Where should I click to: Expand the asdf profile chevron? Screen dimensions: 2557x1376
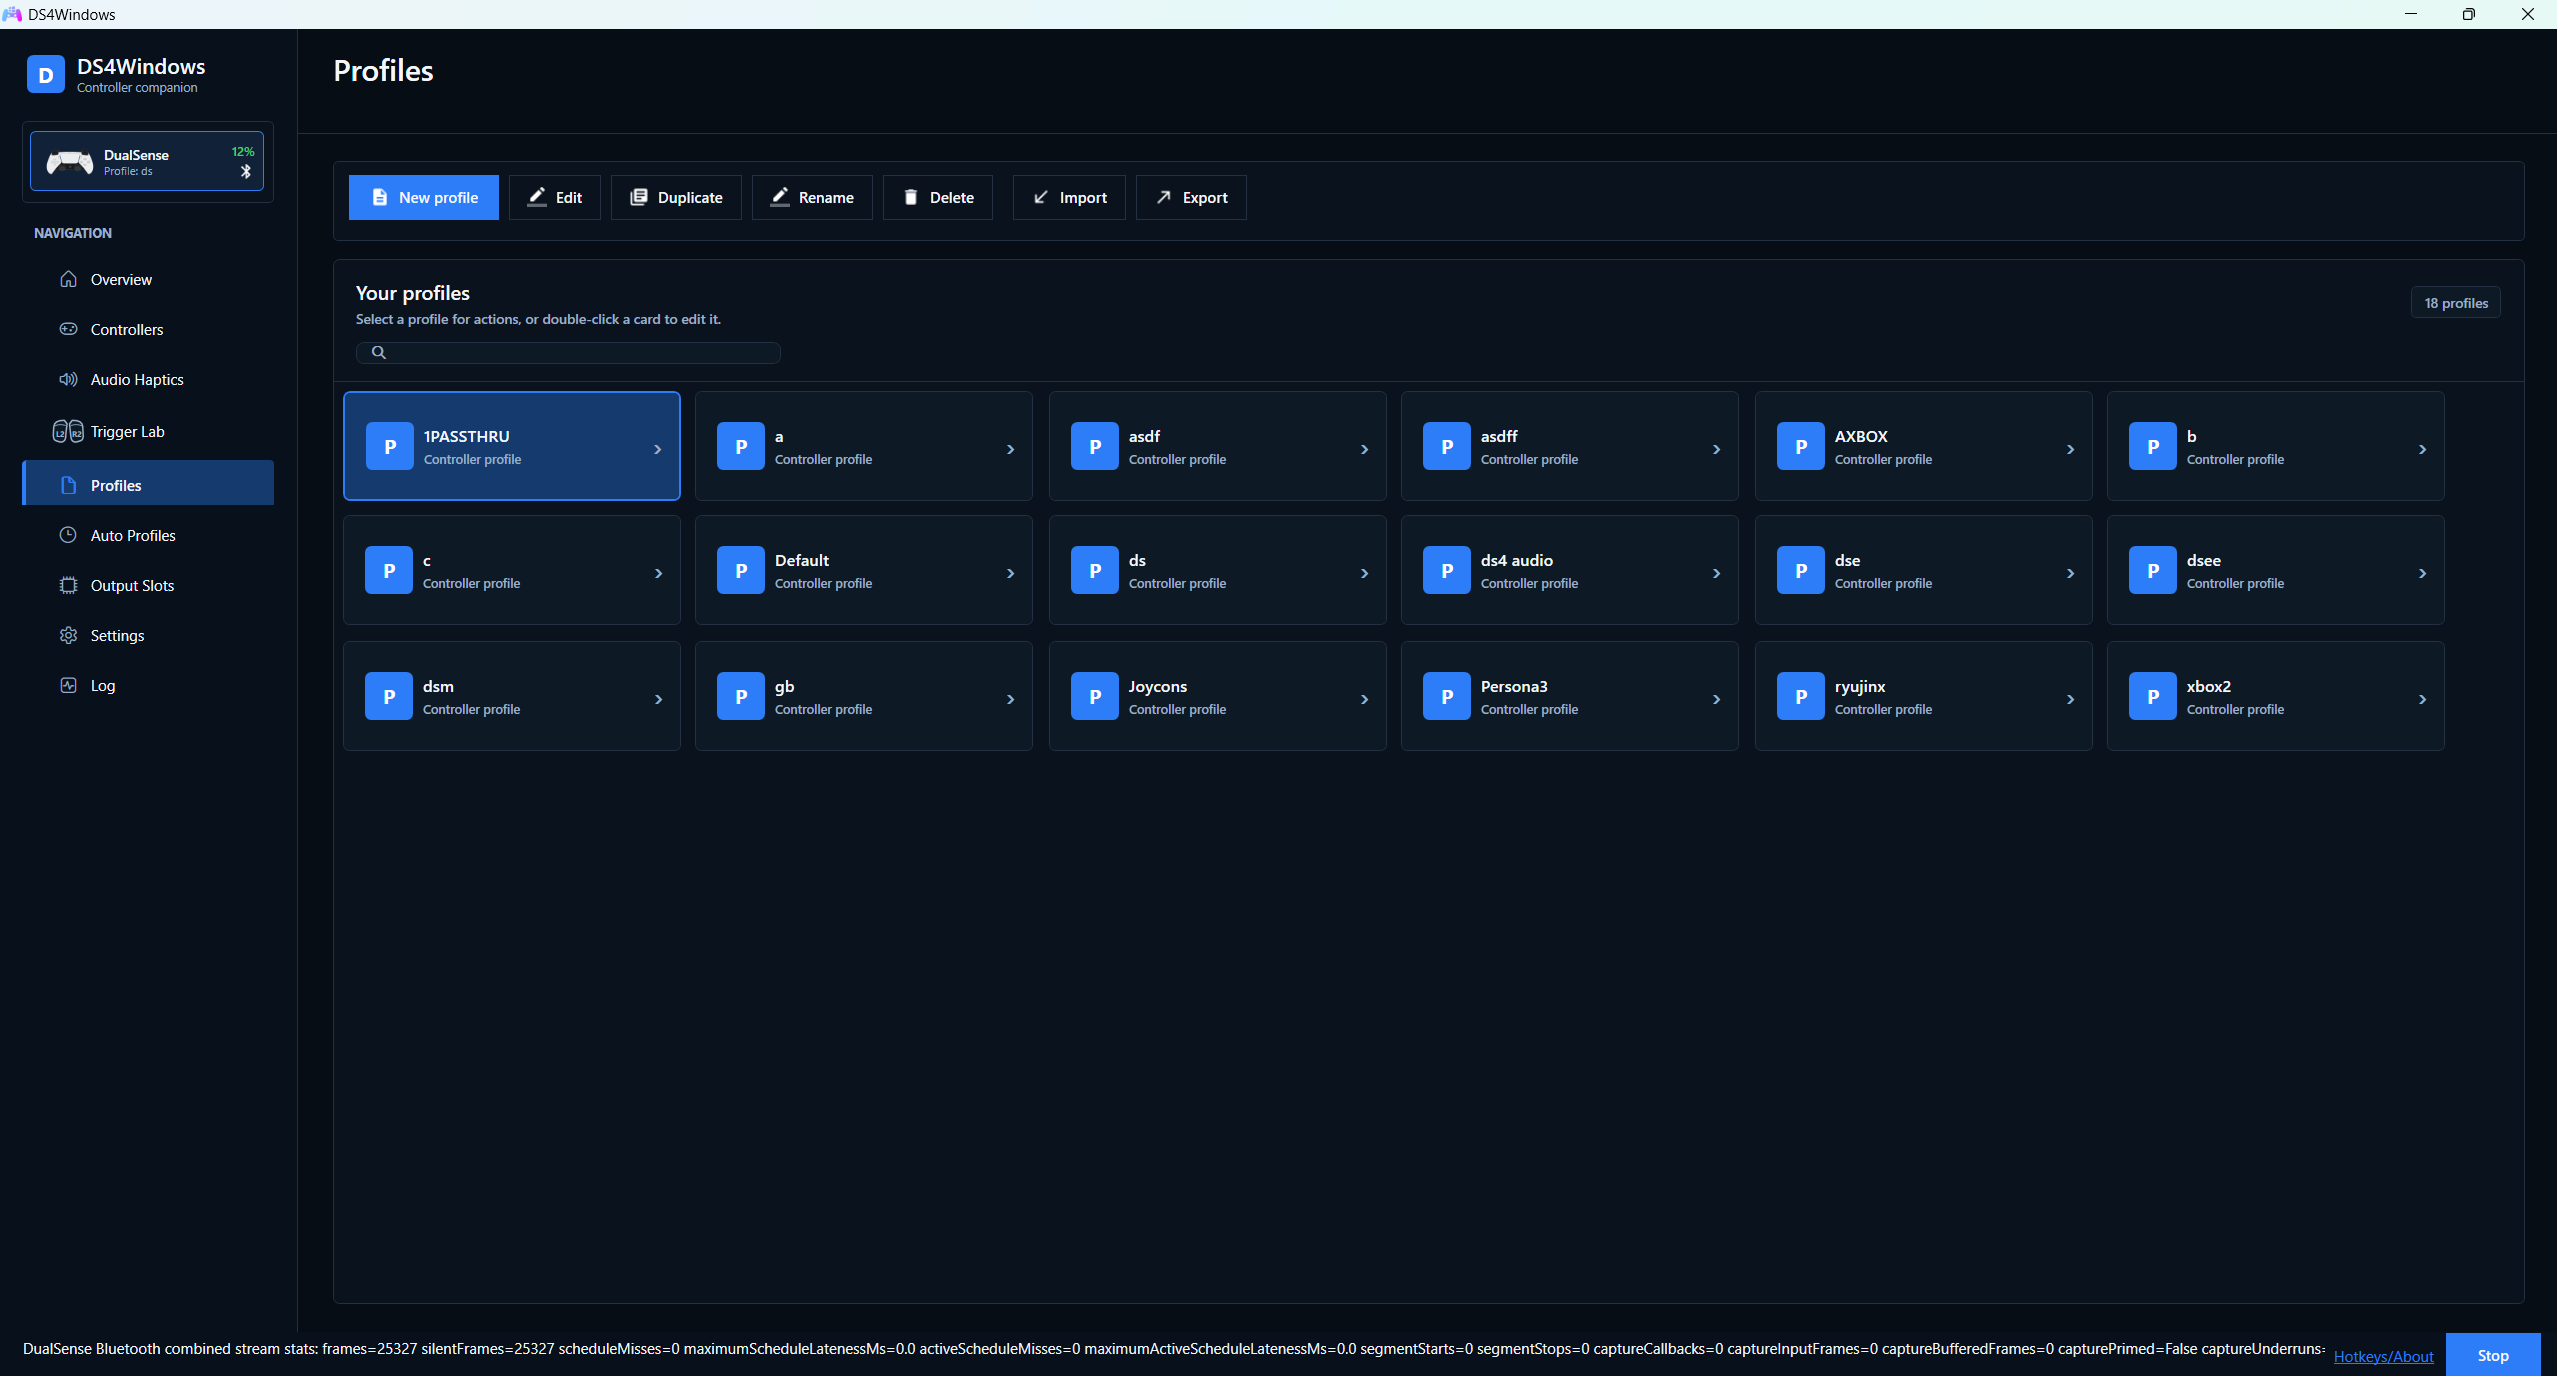tap(1364, 449)
